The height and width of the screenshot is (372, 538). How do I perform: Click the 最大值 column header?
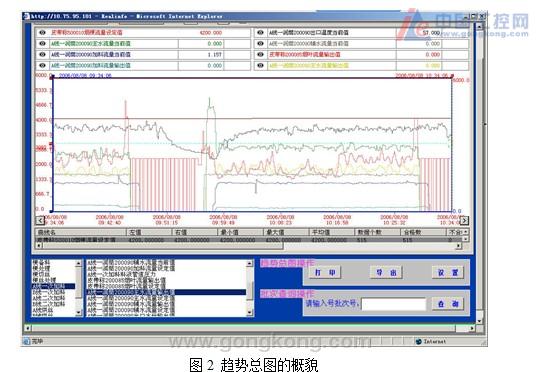tap(286, 232)
